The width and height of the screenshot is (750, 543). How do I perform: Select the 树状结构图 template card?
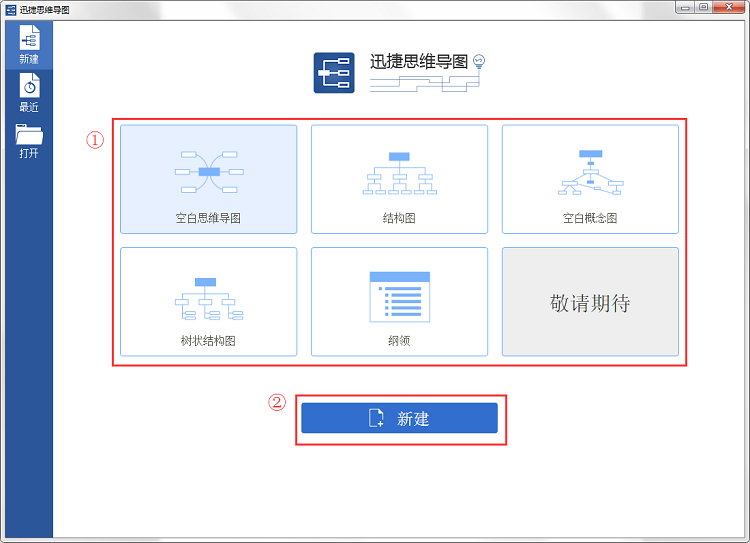point(209,302)
